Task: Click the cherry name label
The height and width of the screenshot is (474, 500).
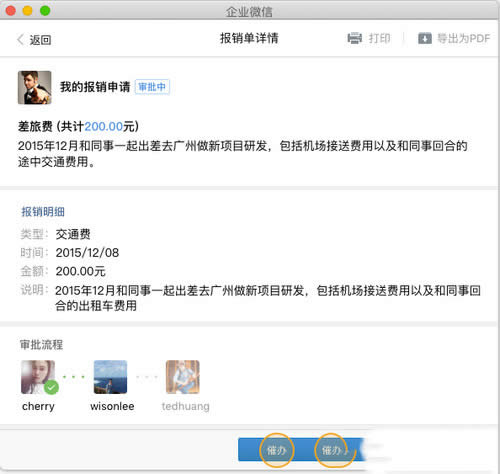Action: pyautogui.click(x=38, y=407)
